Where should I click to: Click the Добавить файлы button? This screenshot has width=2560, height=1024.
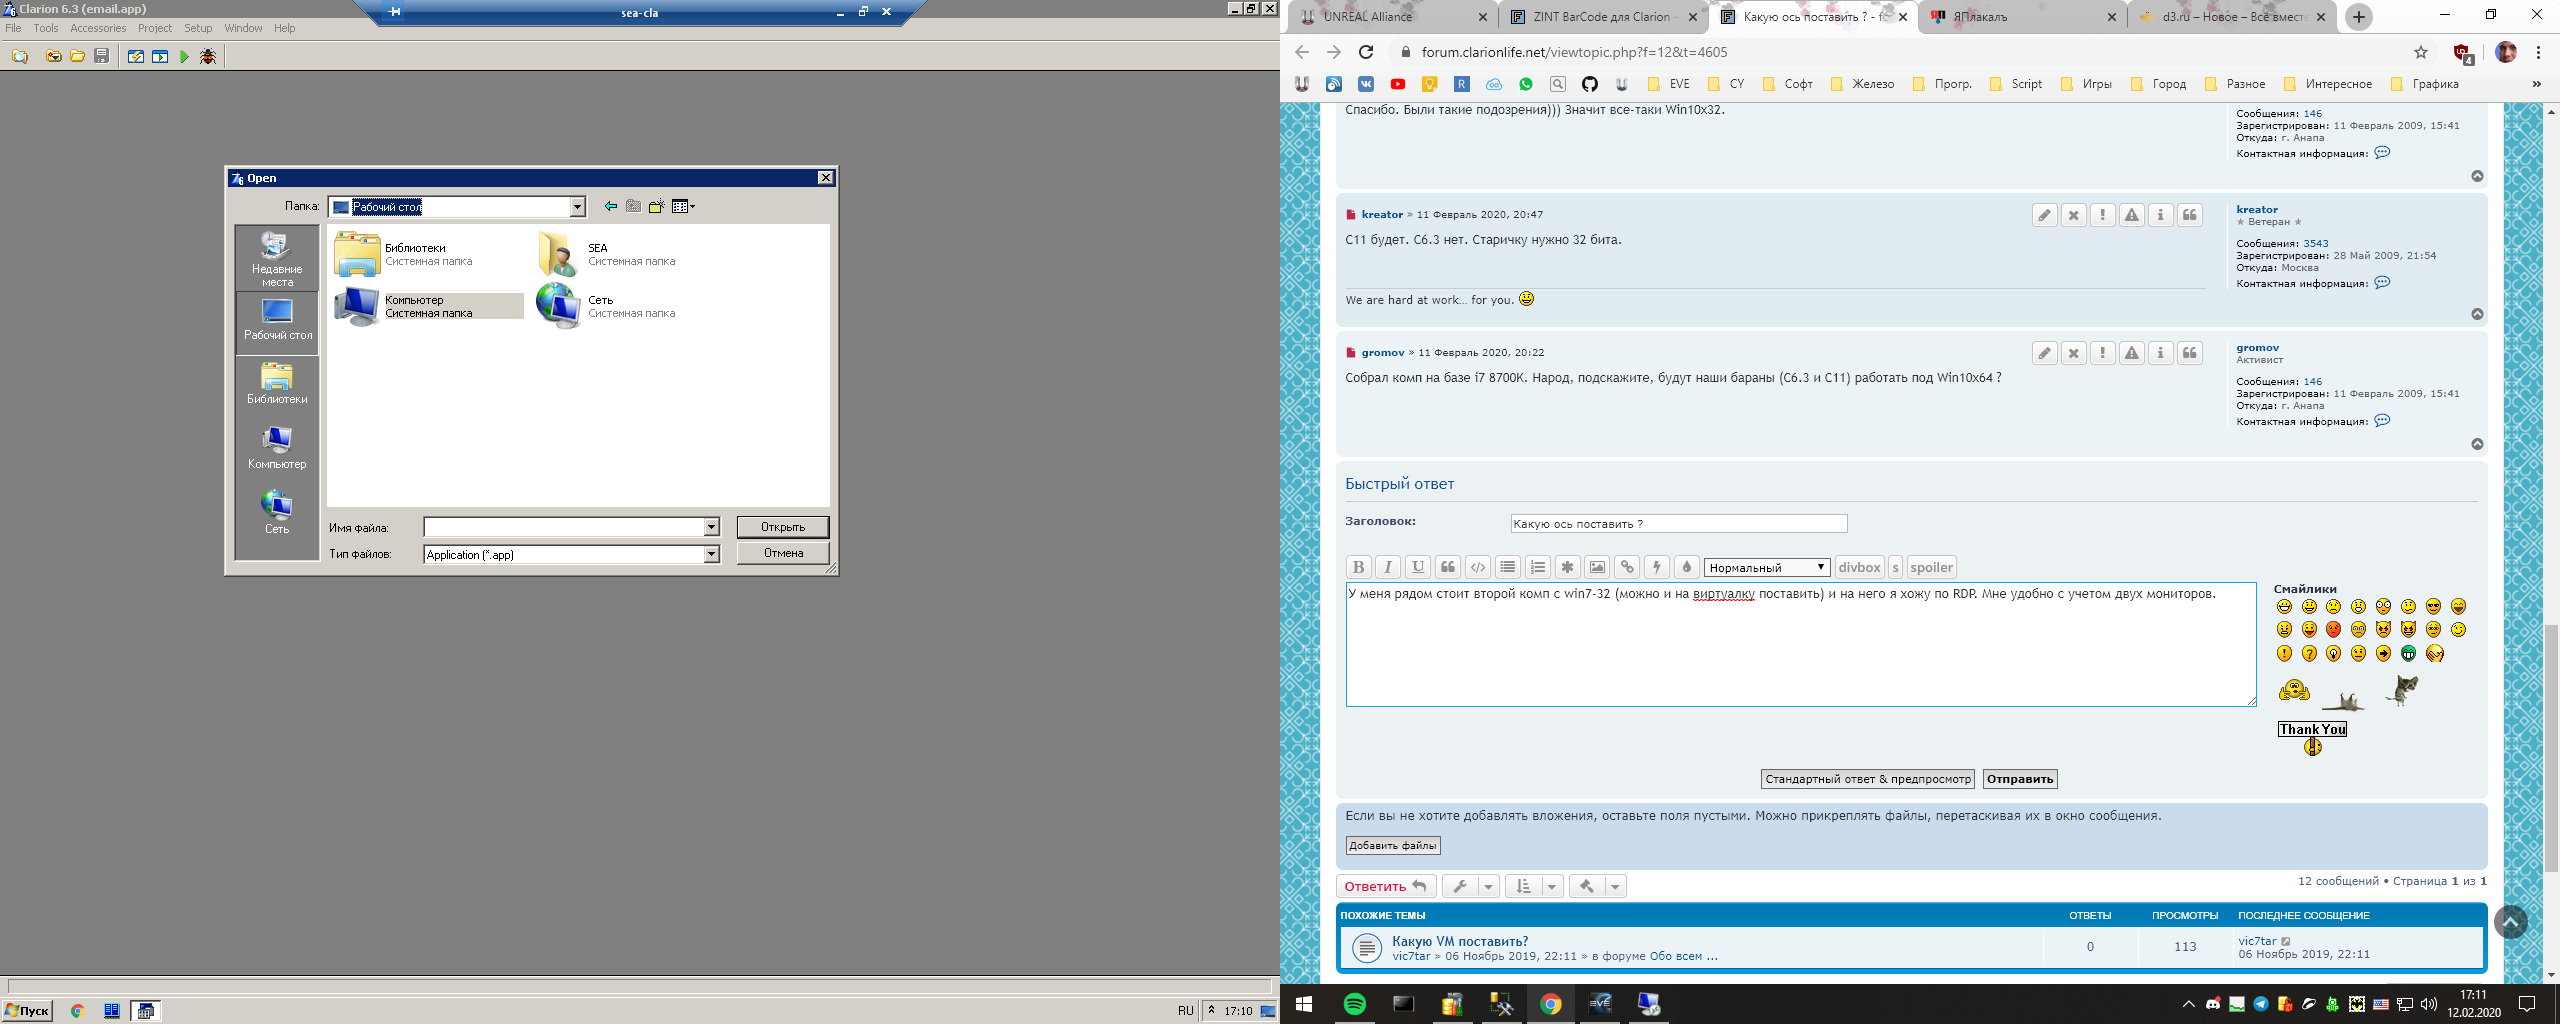(1392, 846)
